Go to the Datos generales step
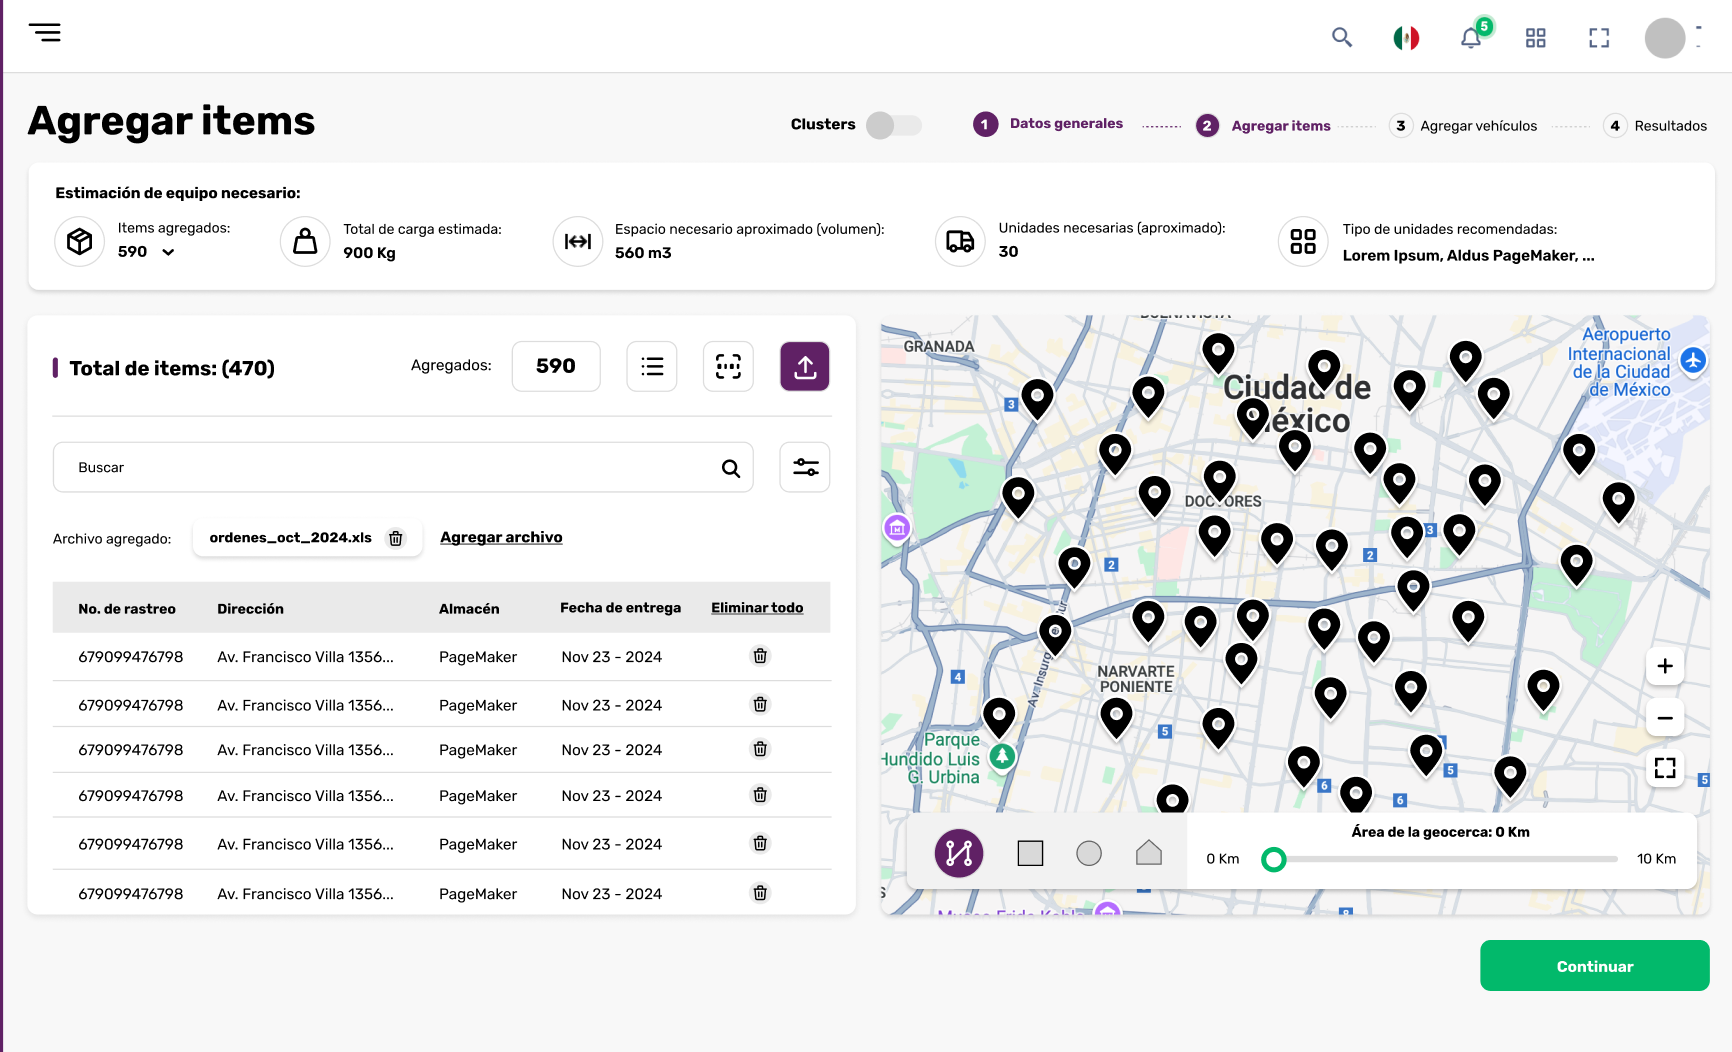1732x1052 pixels. (x=1066, y=124)
